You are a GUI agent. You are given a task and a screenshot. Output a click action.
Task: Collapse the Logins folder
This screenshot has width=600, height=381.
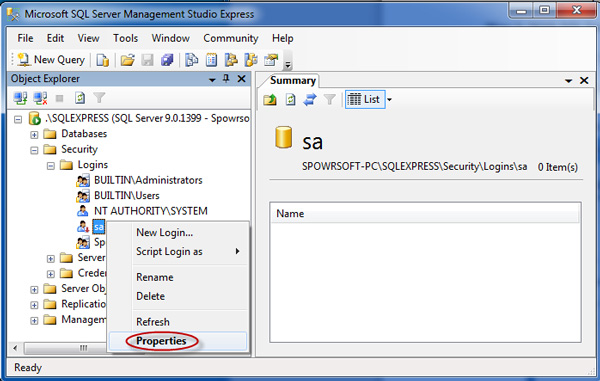[x=51, y=166]
